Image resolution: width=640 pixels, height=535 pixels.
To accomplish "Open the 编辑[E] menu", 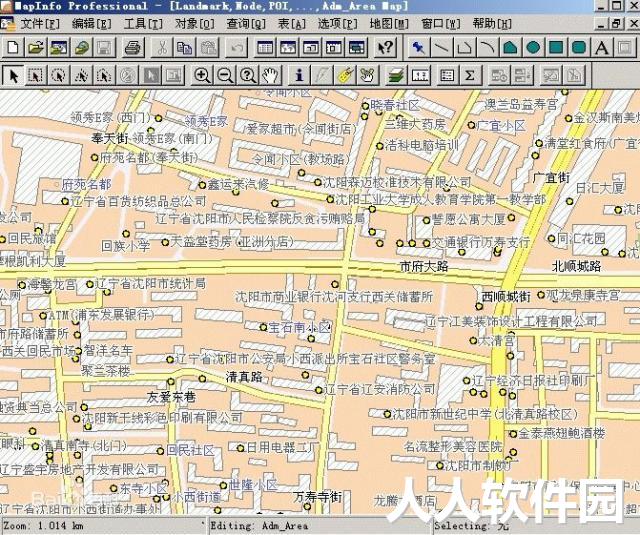I will tap(91, 24).
